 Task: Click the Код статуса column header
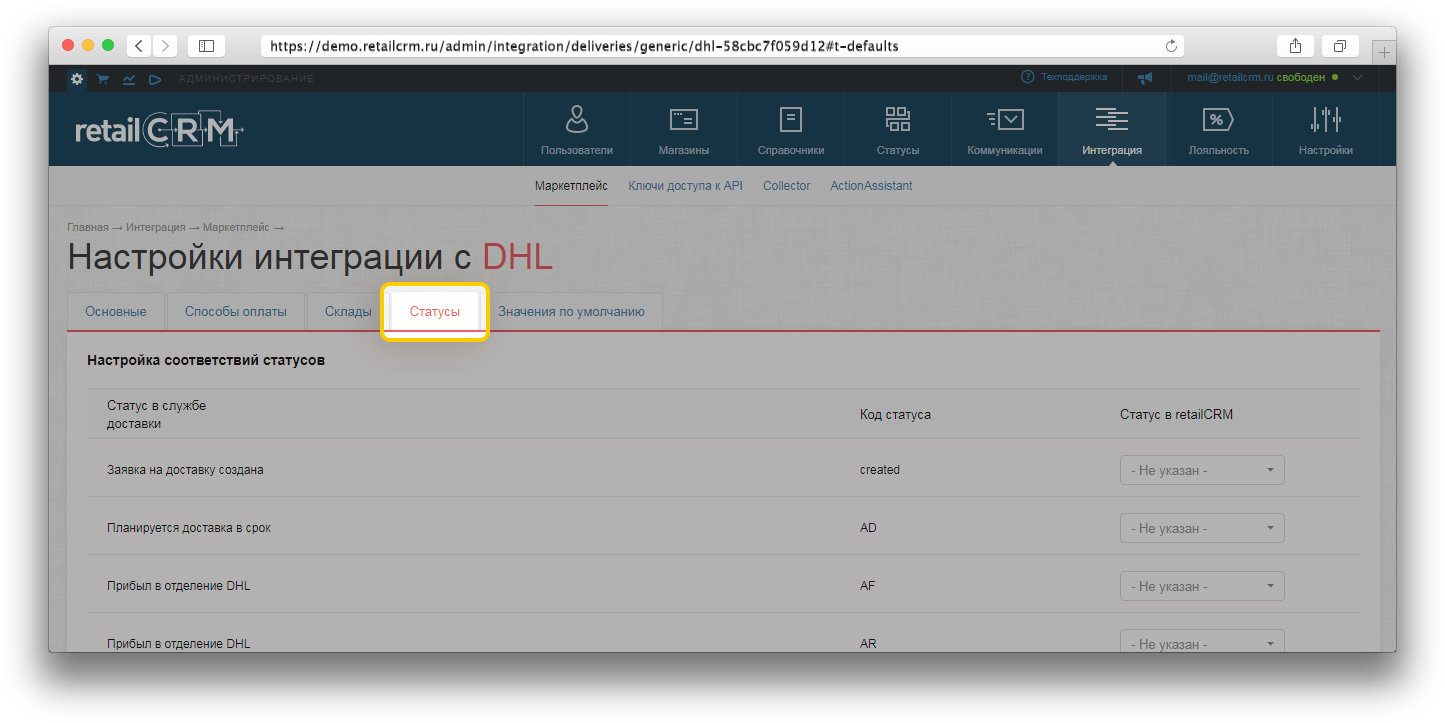(x=895, y=414)
